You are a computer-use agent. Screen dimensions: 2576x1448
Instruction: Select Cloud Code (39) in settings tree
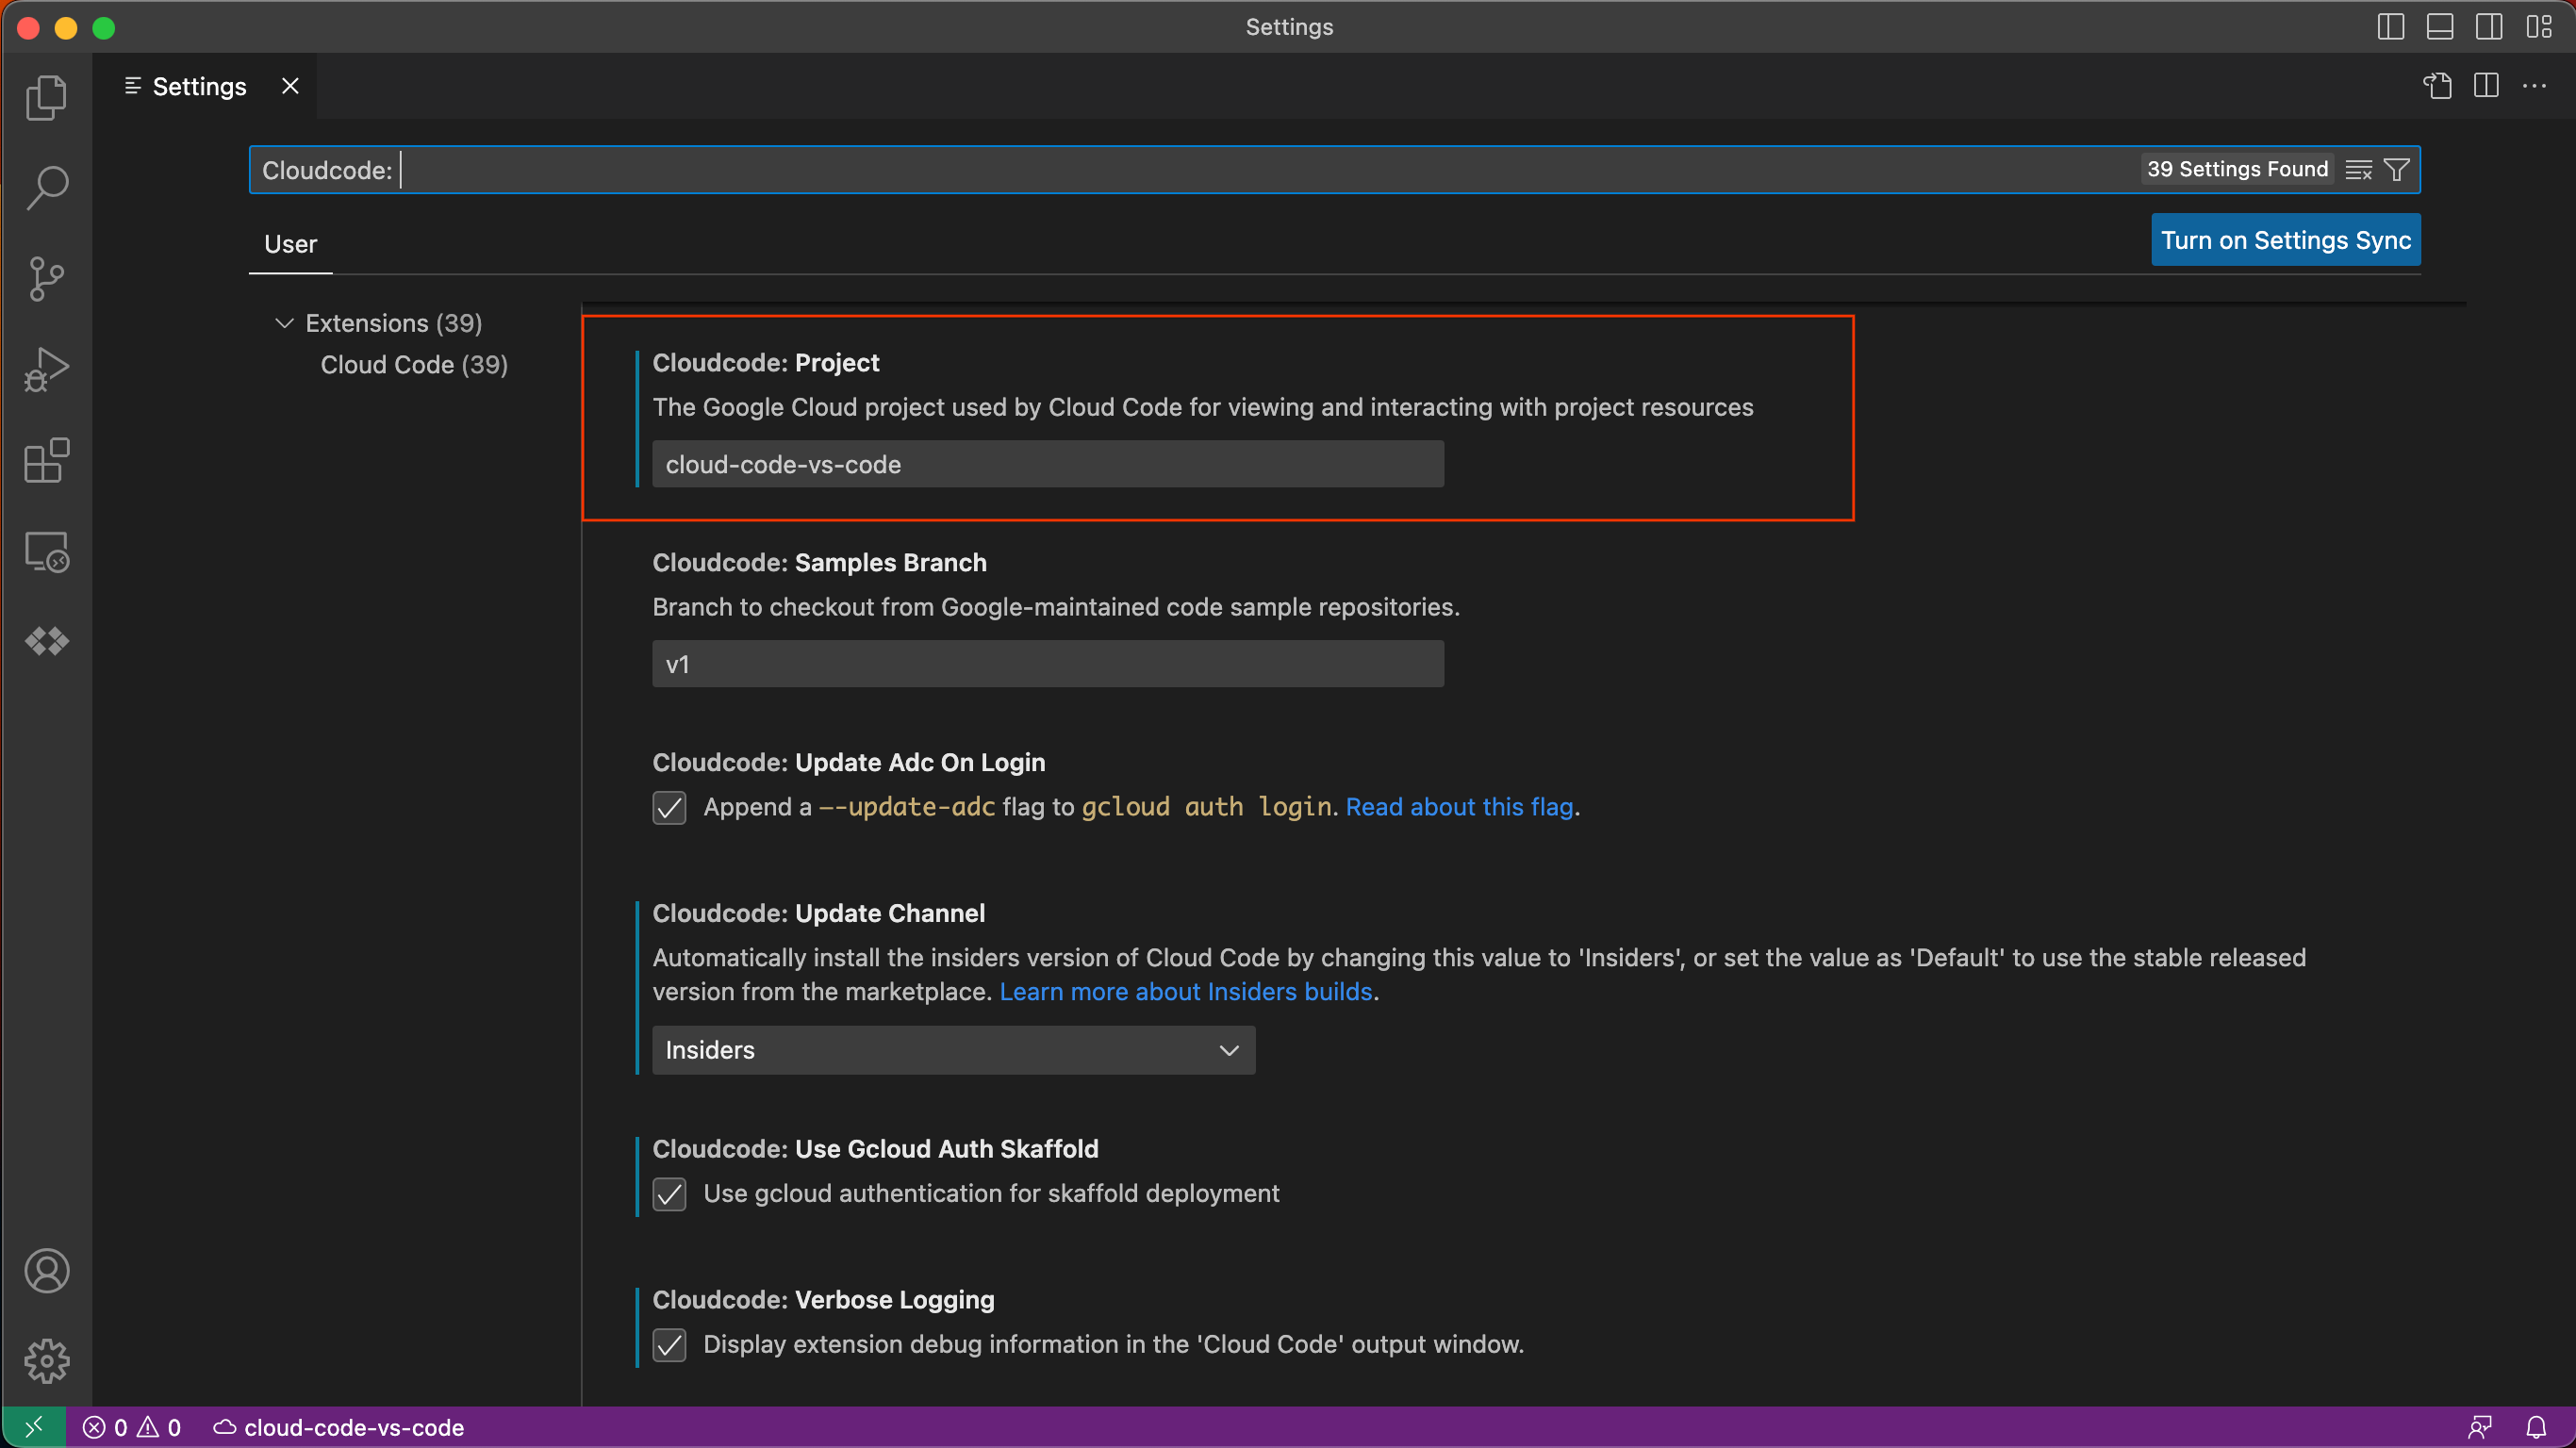click(x=414, y=365)
